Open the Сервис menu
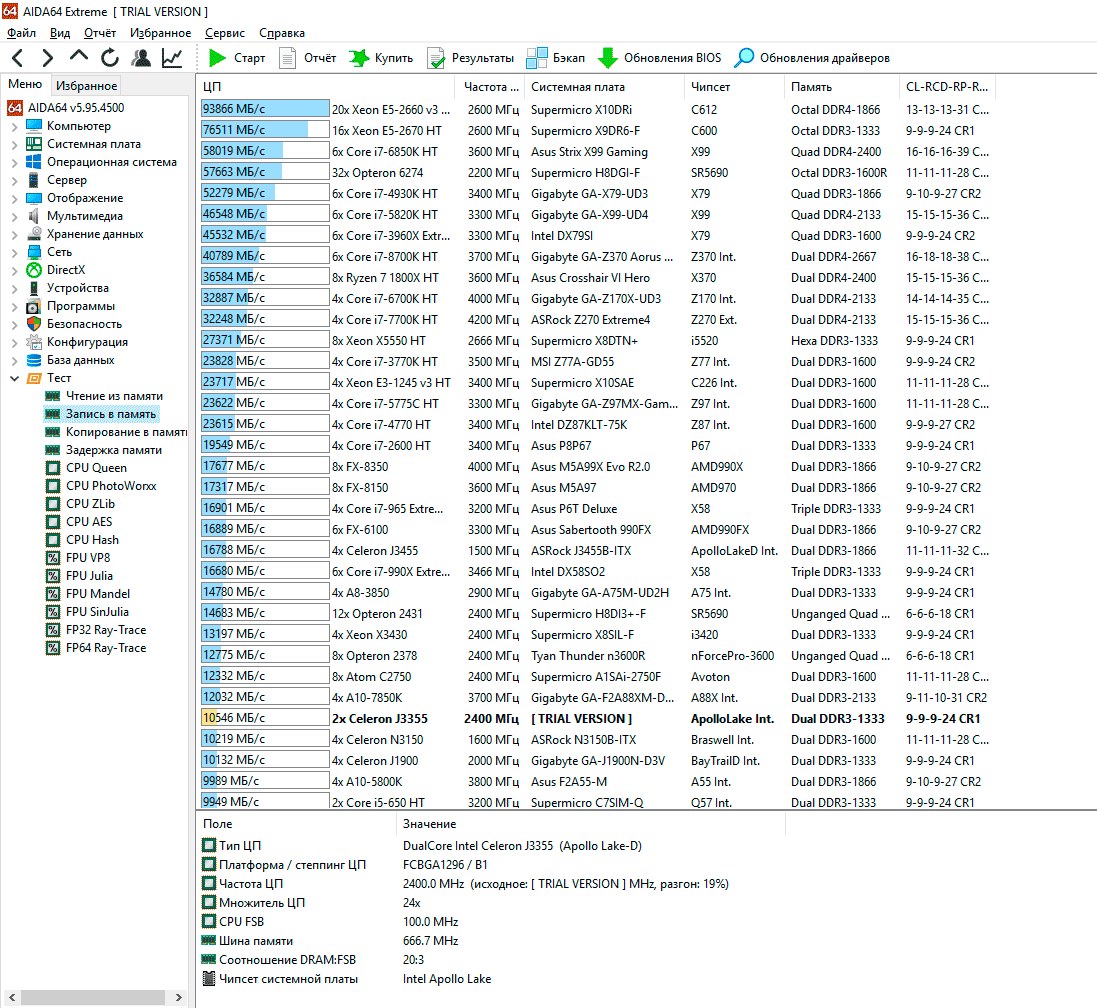Image resolution: width=1097 pixels, height=1008 pixels. (x=224, y=33)
